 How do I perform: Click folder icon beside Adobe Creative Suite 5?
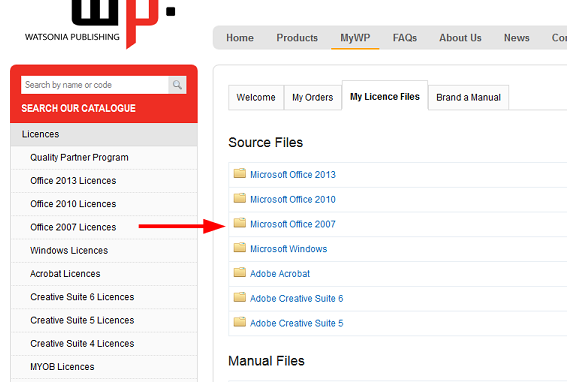[x=240, y=322]
